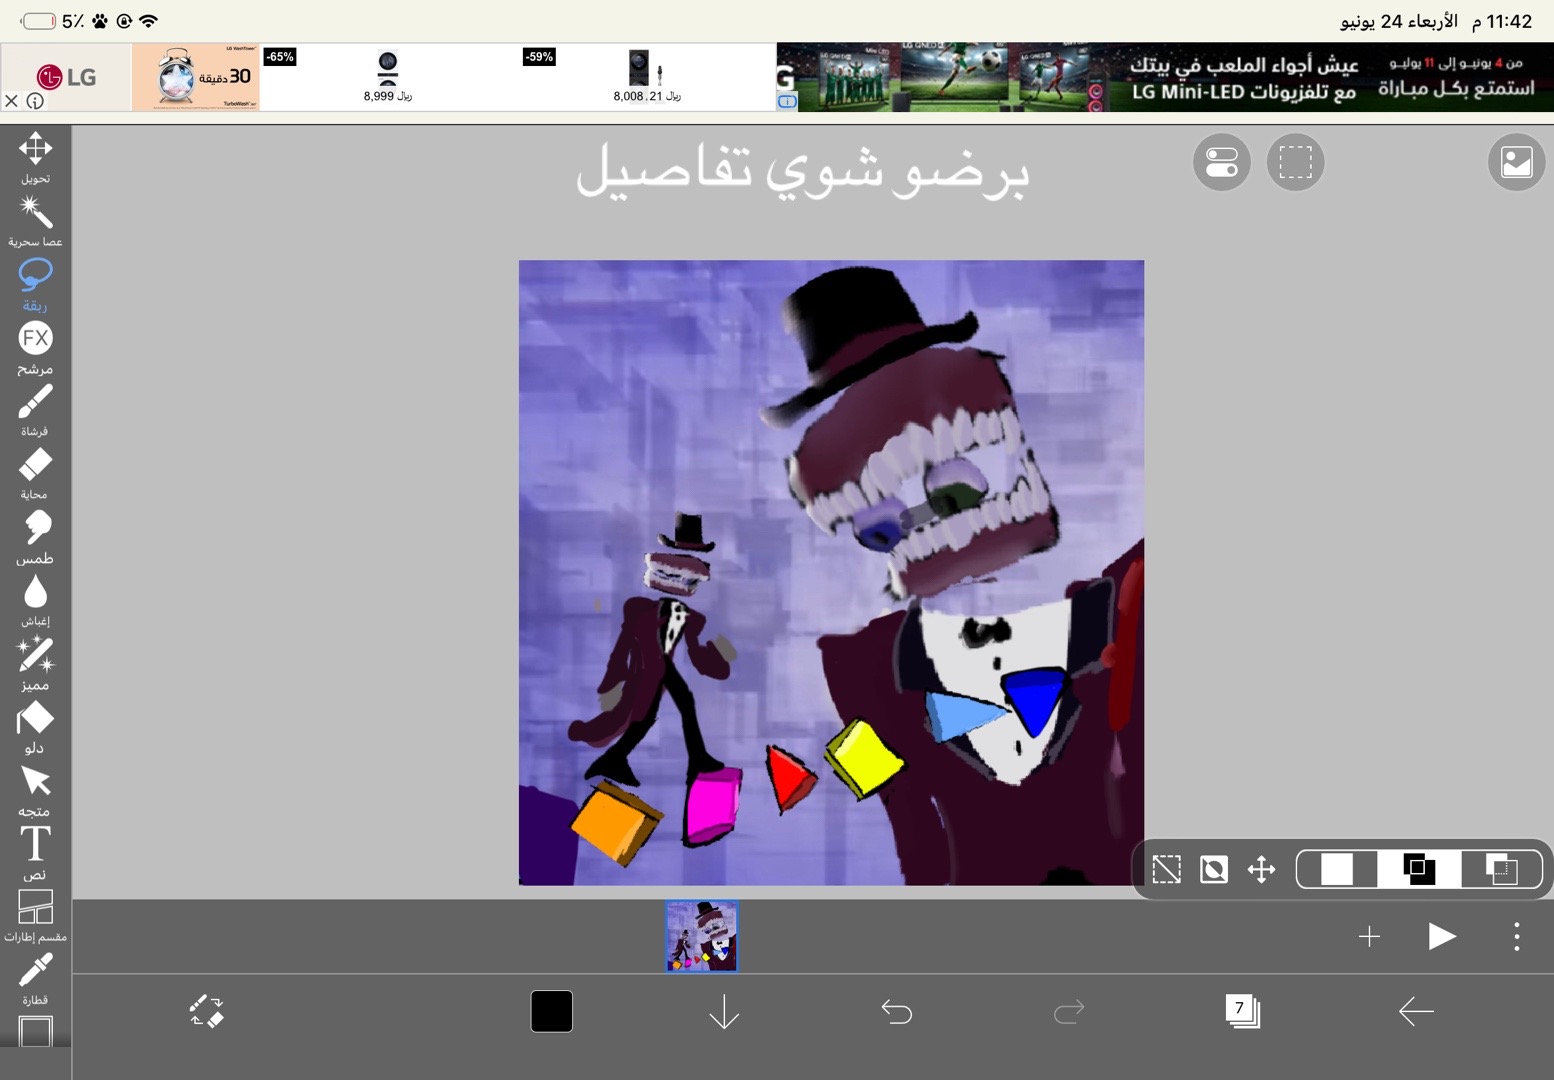Open the 8,008.21 riyal product ad

(x=646, y=77)
